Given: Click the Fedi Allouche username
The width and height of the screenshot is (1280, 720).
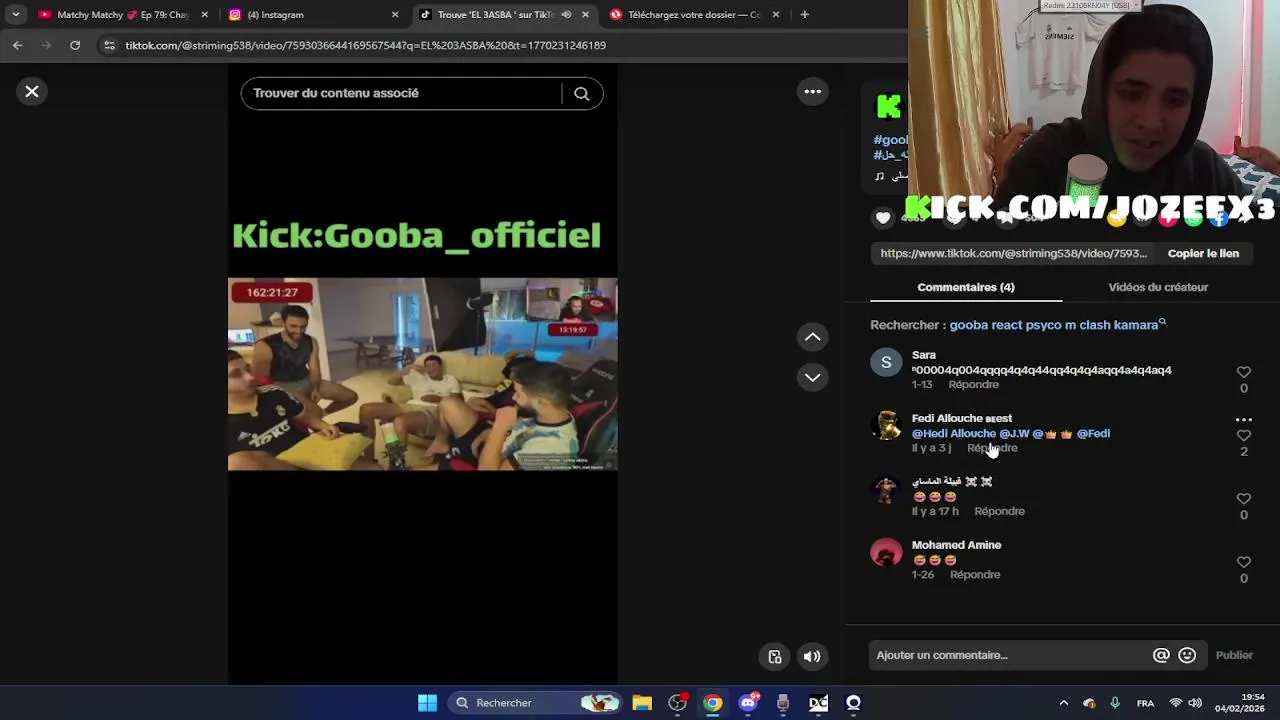Looking at the screenshot, I should pos(961,418).
